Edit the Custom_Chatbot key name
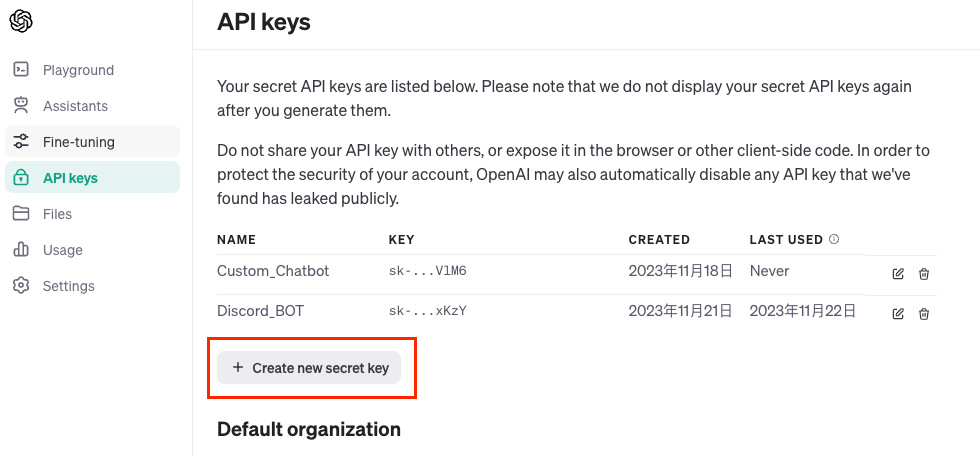Screen dimensions: 980x456 point(898,273)
